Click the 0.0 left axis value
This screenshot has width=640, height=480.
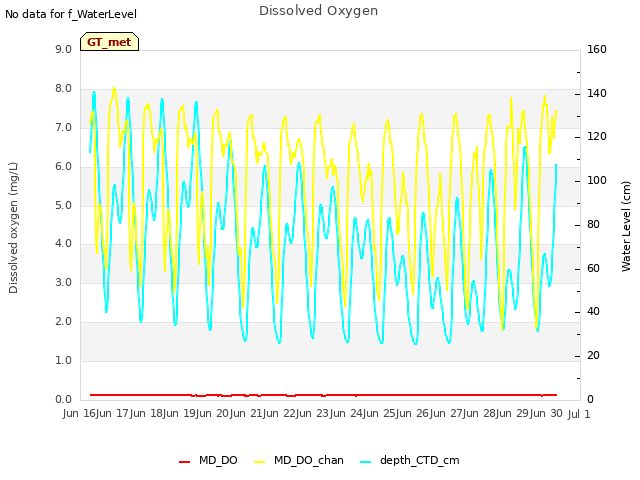click(63, 399)
